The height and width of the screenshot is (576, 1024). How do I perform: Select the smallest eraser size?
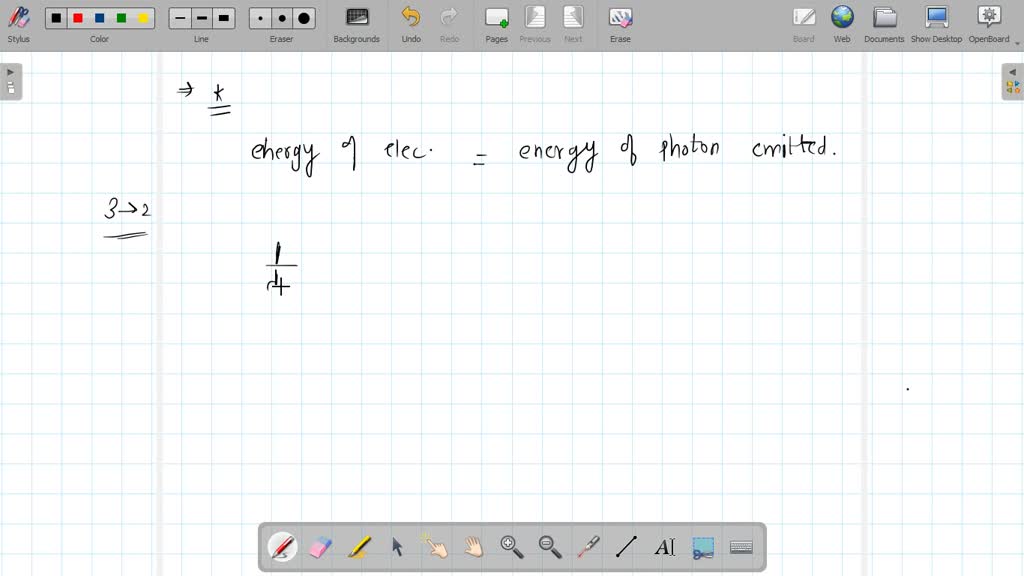261,18
